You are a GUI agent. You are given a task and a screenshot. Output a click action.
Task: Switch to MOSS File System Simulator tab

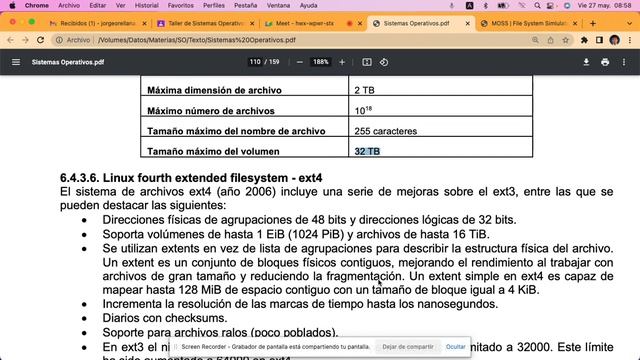tap(529, 24)
